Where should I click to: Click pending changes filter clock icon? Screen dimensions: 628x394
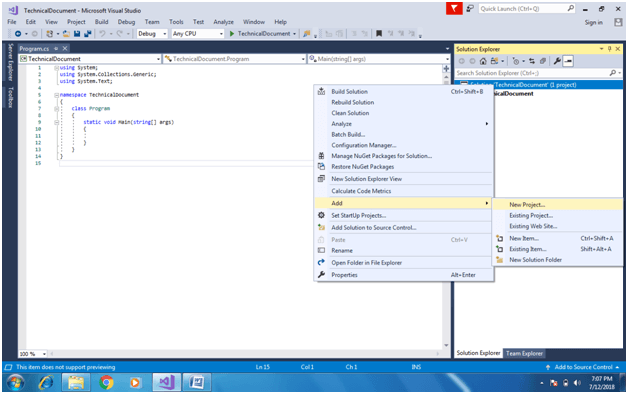[x=516, y=61]
